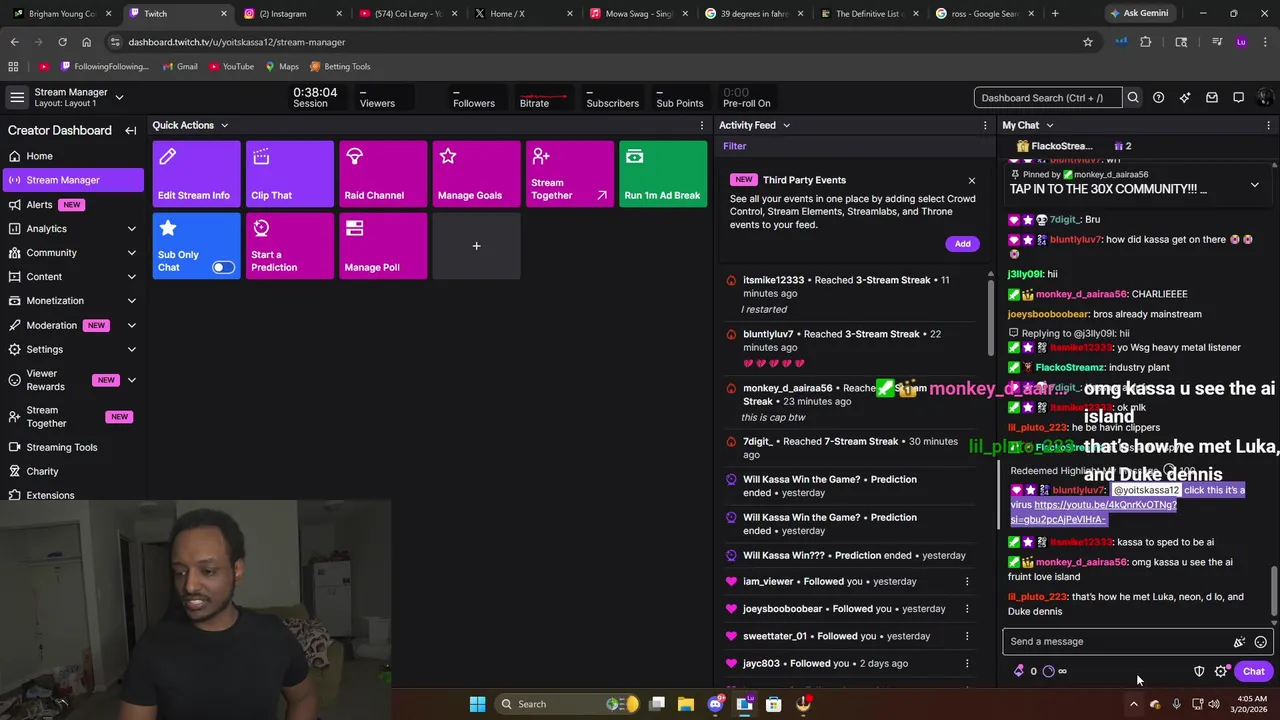Click the Add button for Third Party Events
The image size is (1280, 720).
pos(962,244)
